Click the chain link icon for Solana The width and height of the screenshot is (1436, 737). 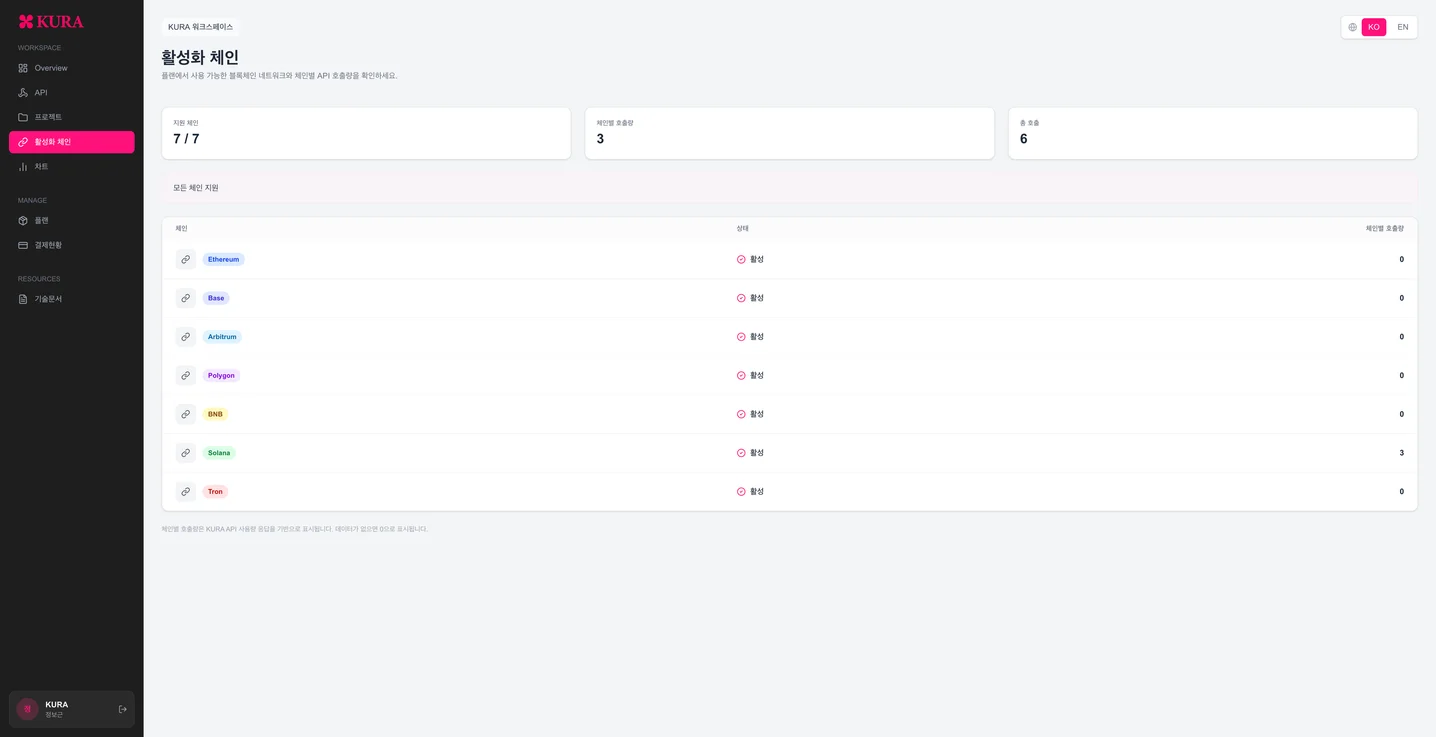186,453
